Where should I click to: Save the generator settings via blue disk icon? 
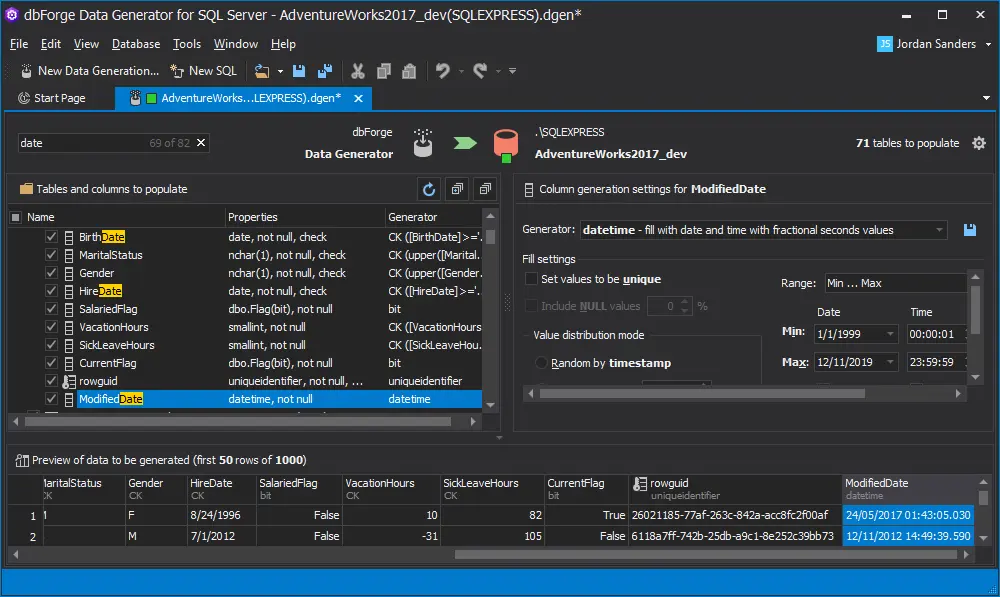coord(969,230)
